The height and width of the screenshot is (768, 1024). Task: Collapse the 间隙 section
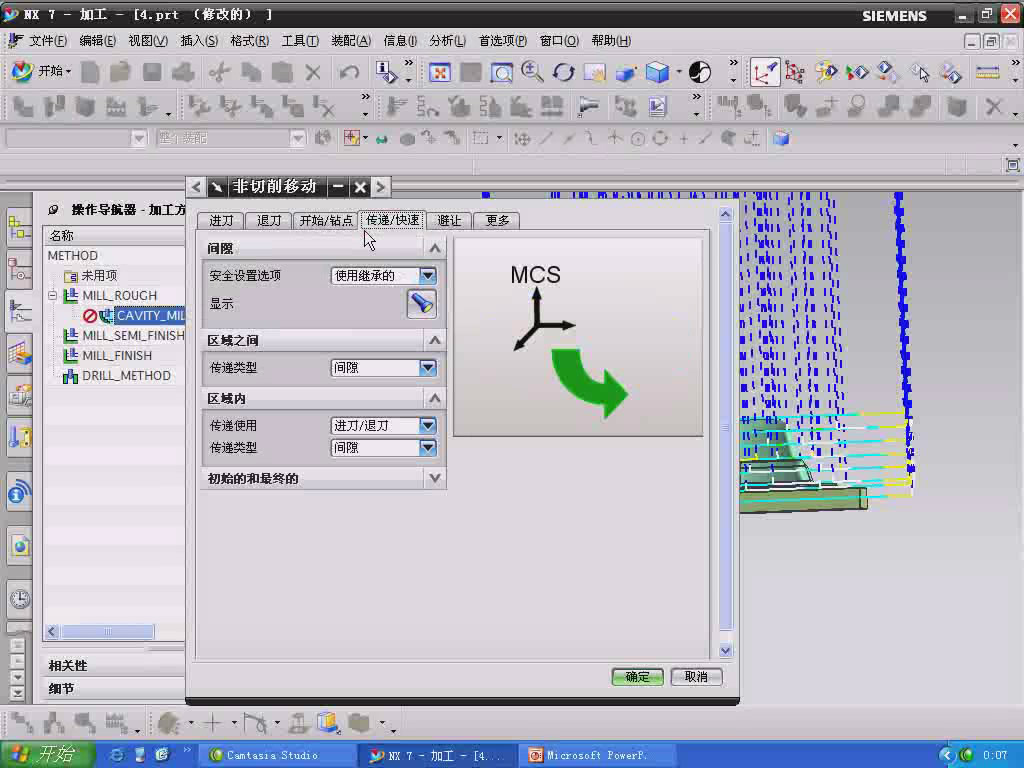[x=434, y=248]
